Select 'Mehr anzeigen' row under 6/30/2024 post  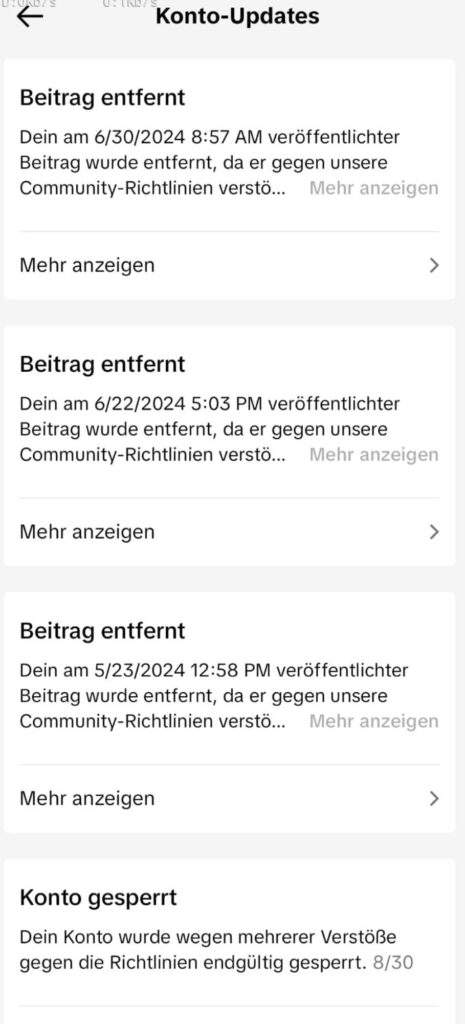click(229, 265)
